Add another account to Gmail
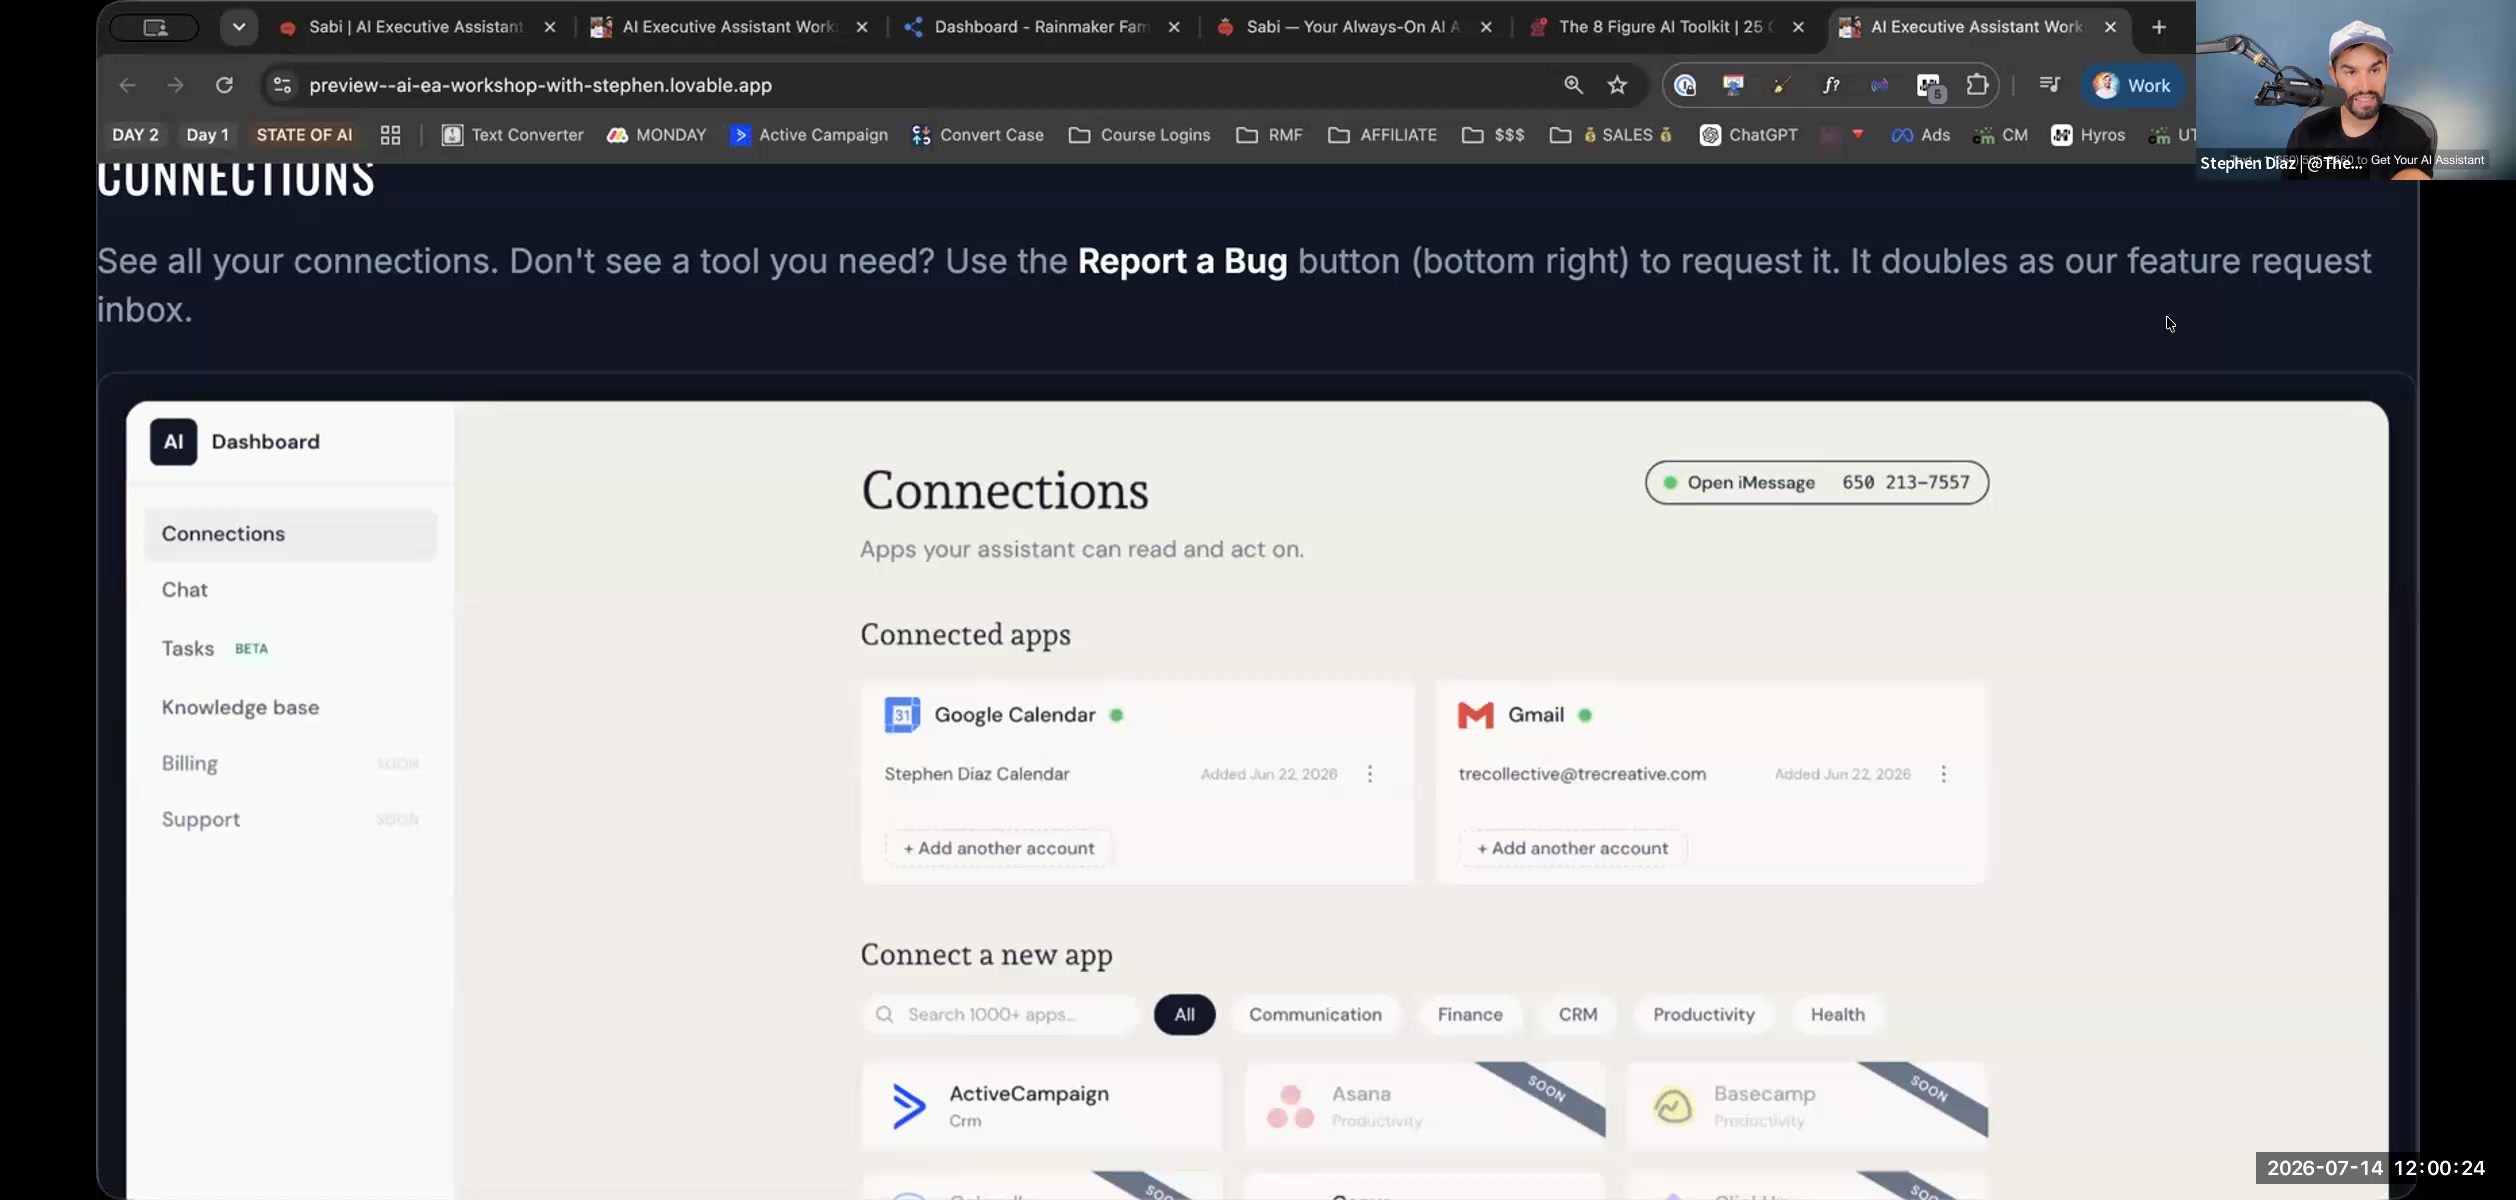This screenshot has width=2516, height=1200. [x=1572, y=848]
